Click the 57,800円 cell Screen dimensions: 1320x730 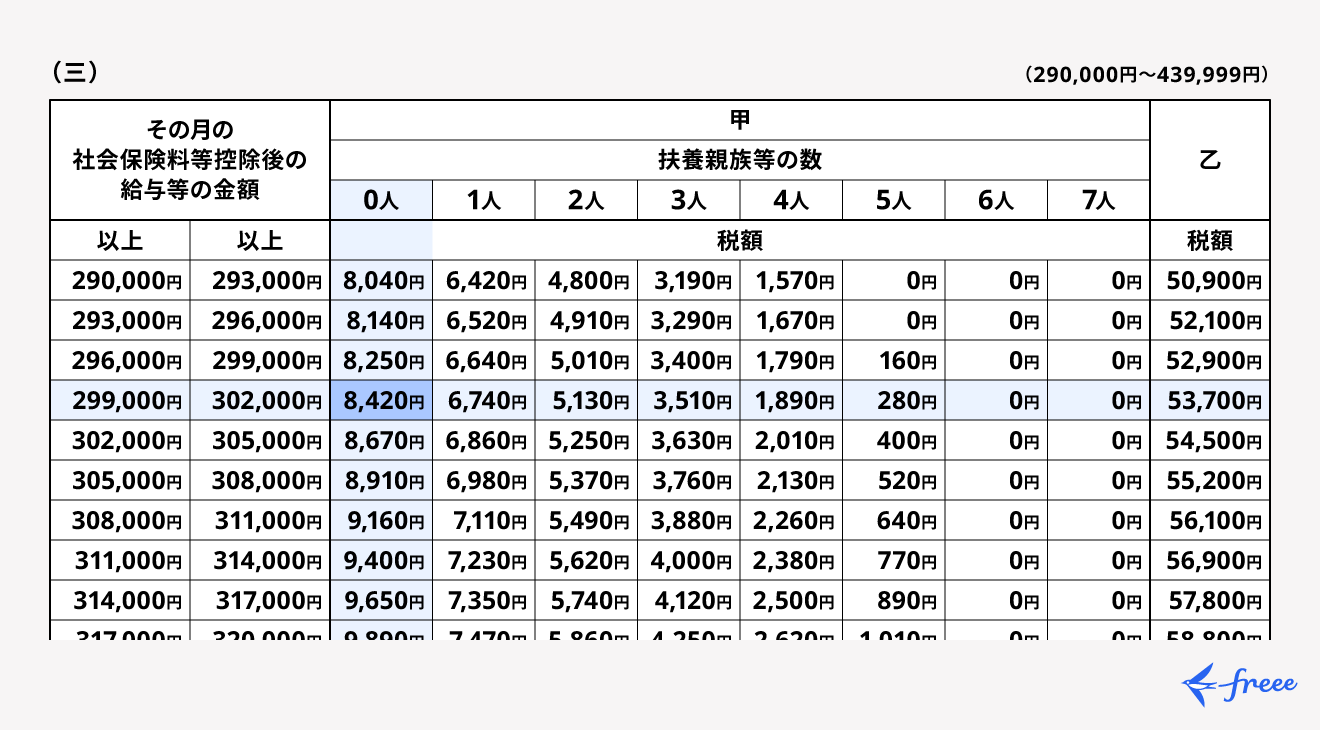pyautogui.click(x=1210, y=601)
